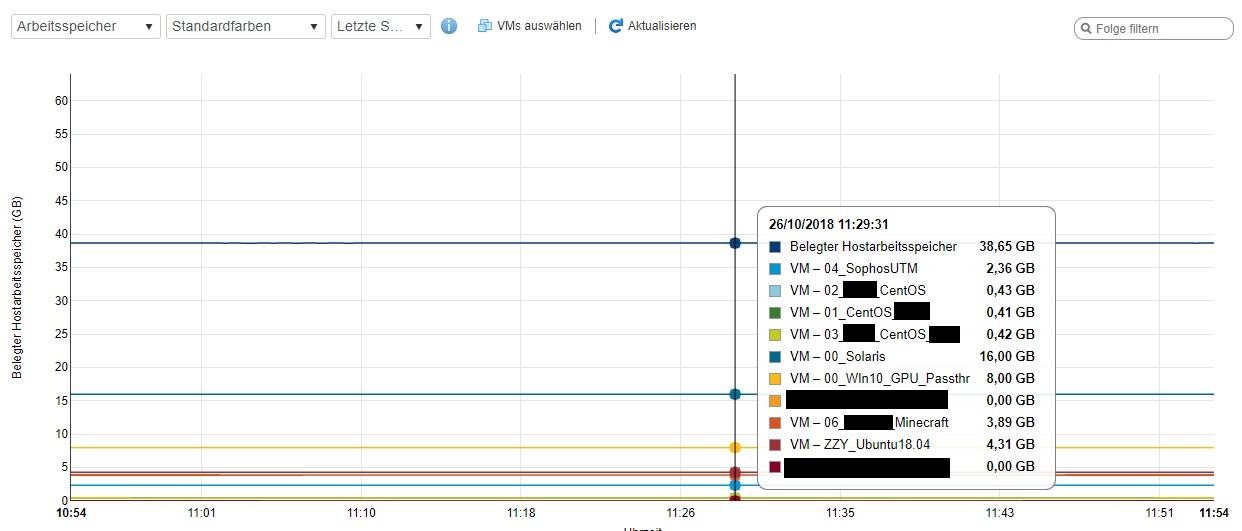Click the 2,36 GB value
1242x531 pixels.
[1011, 269]
